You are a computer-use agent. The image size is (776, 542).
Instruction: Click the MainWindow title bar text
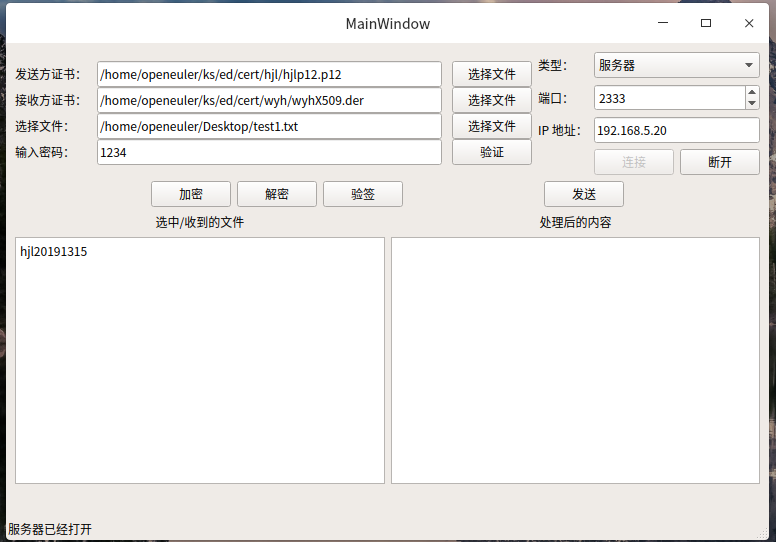pos(388,24)
